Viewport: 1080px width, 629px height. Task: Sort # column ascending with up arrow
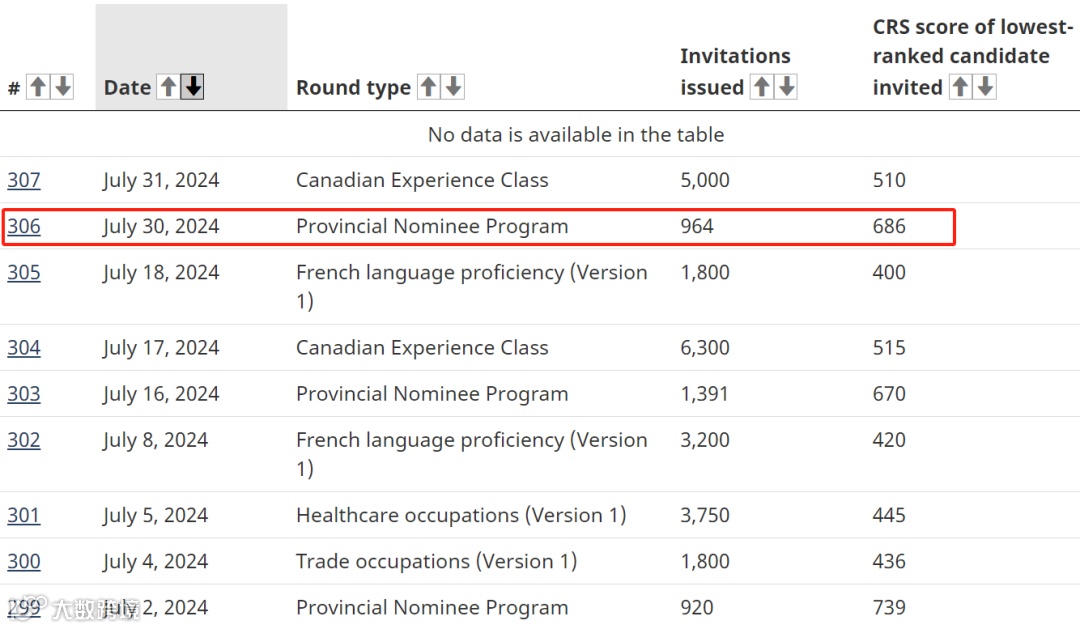(38, 87)
